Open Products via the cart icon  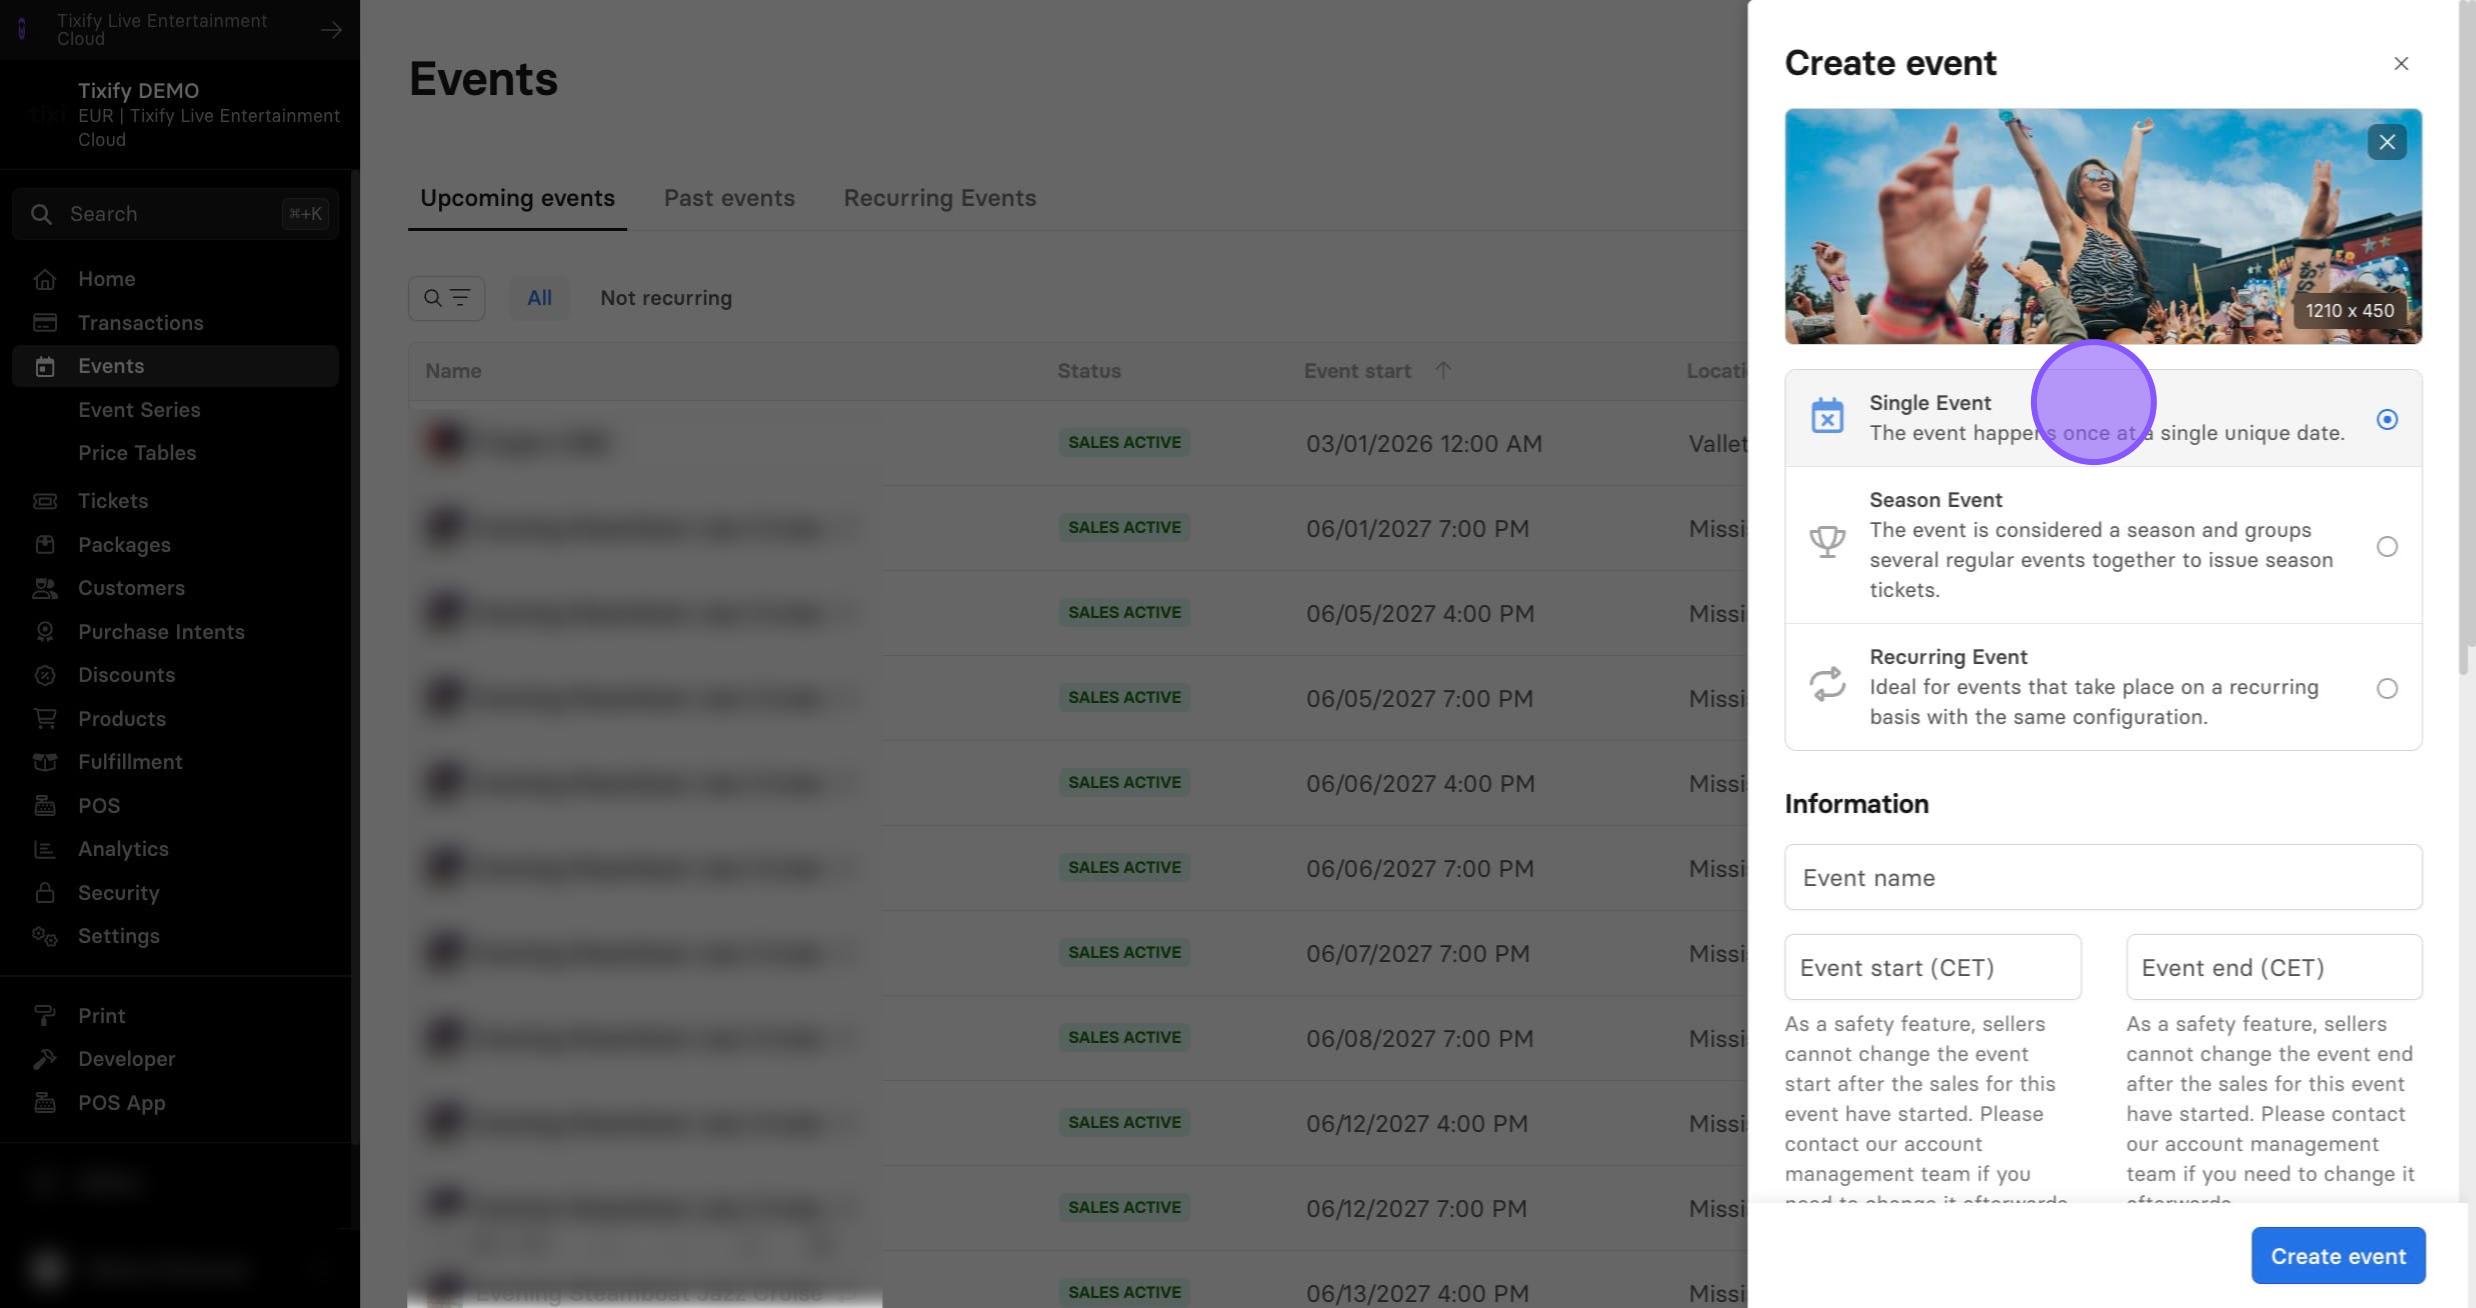(x=44, y=719)
